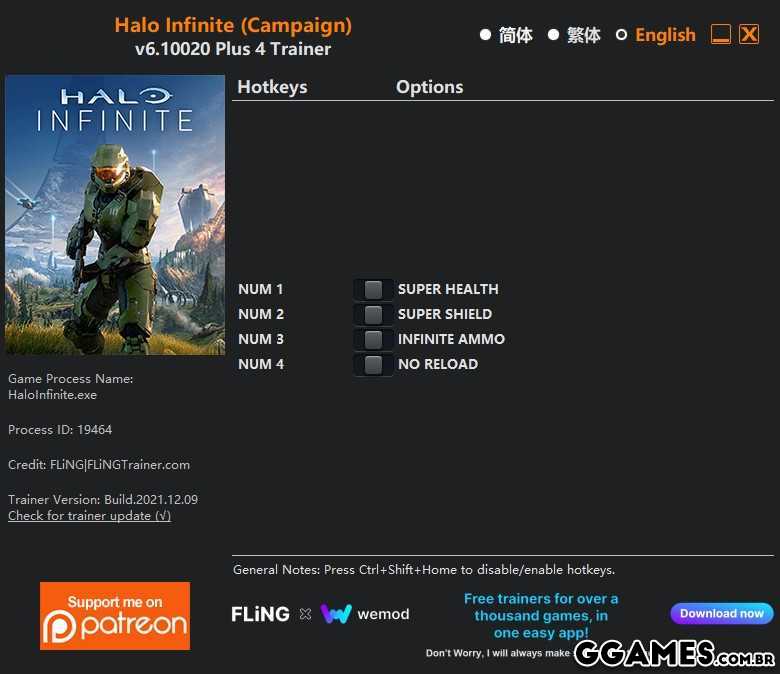780x674 pixels.
Task: Close the trainer with the X icon
Action: 749,35
